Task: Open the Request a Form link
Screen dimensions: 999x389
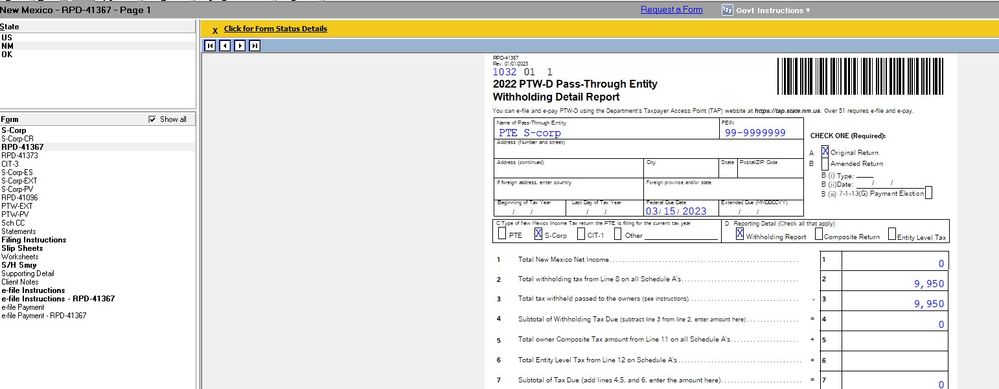Action: click(672, 10)
